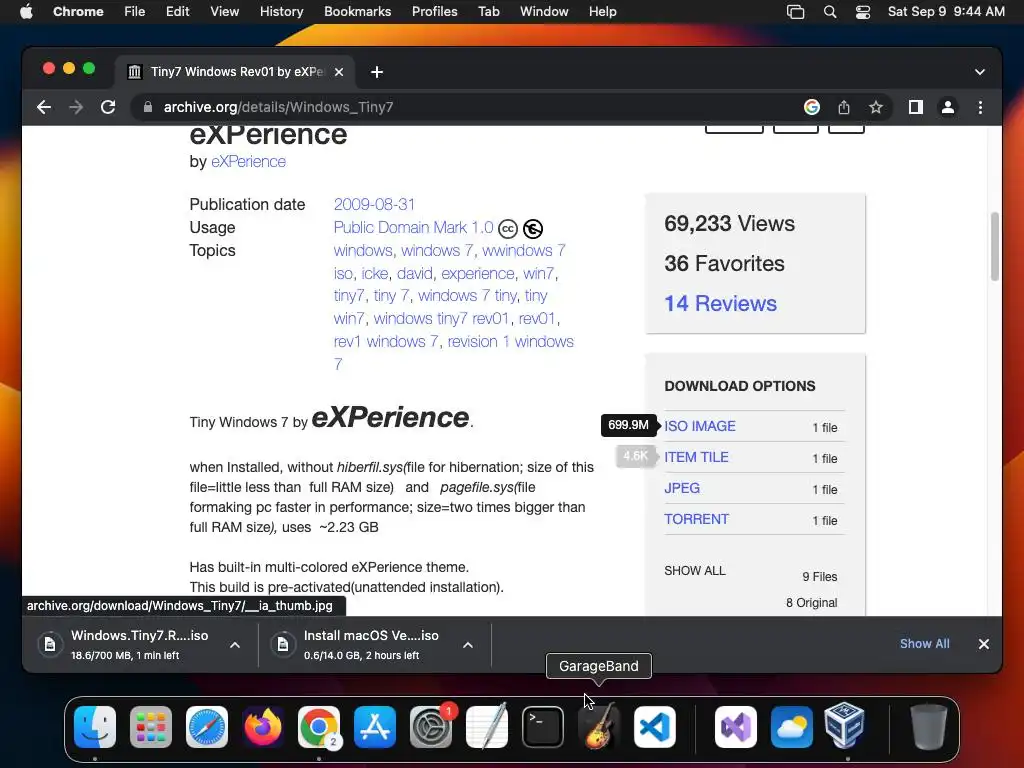Screen dimensions: 1024x768
Task: Open a new tab with plus button
Action: click(377, 72)
